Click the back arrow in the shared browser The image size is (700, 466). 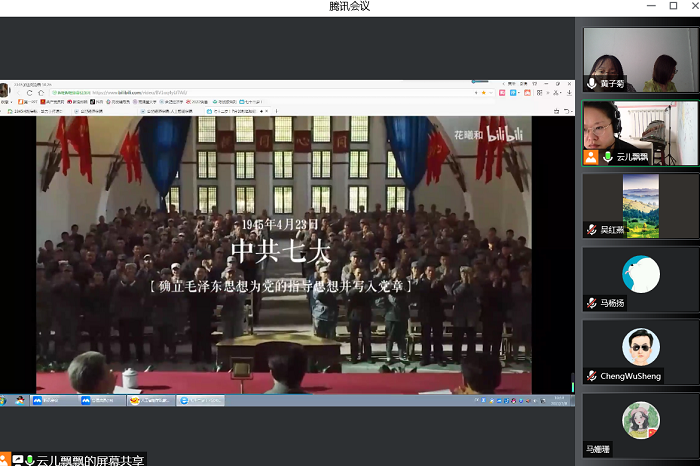point(18,93)
